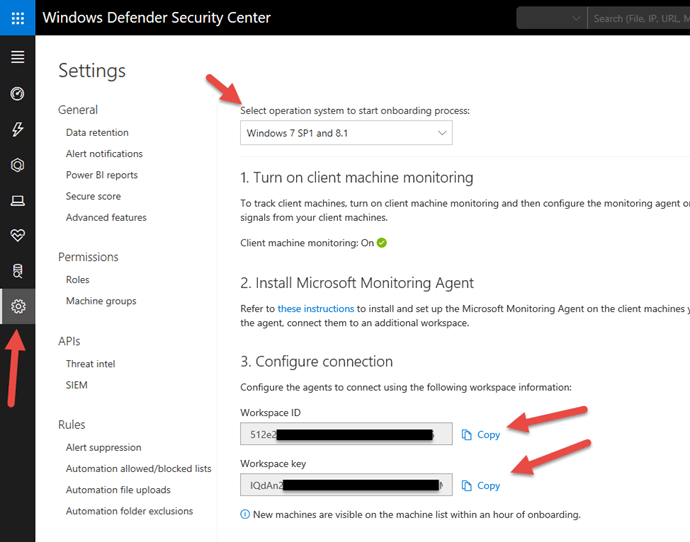The width and height of the screenshot is (690, 542).
Task: Select the settings gear icon in sidebar
Action: [x=17, y=306]
